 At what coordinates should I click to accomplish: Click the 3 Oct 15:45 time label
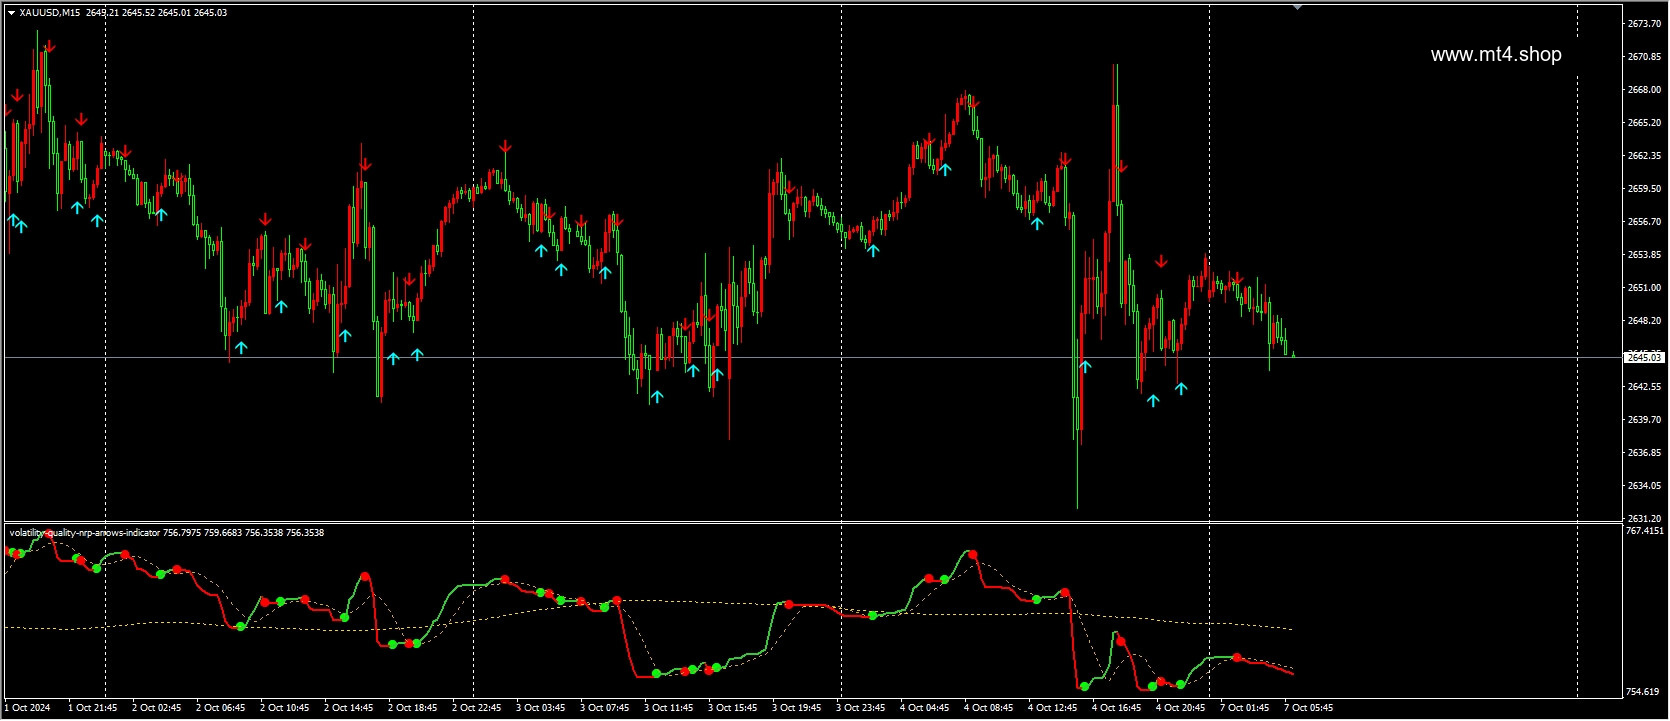(732, 708)
